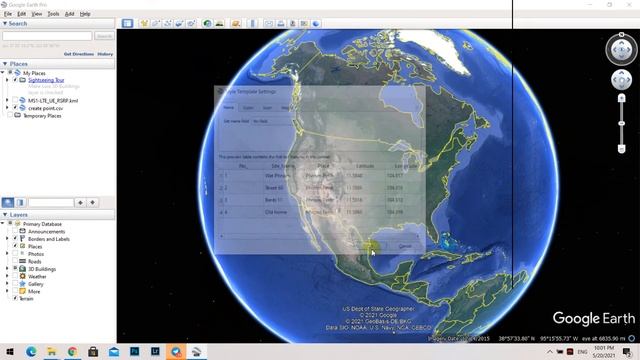Click the Search button
Viewport: 640px width, 360px height.
click(104, 36)
